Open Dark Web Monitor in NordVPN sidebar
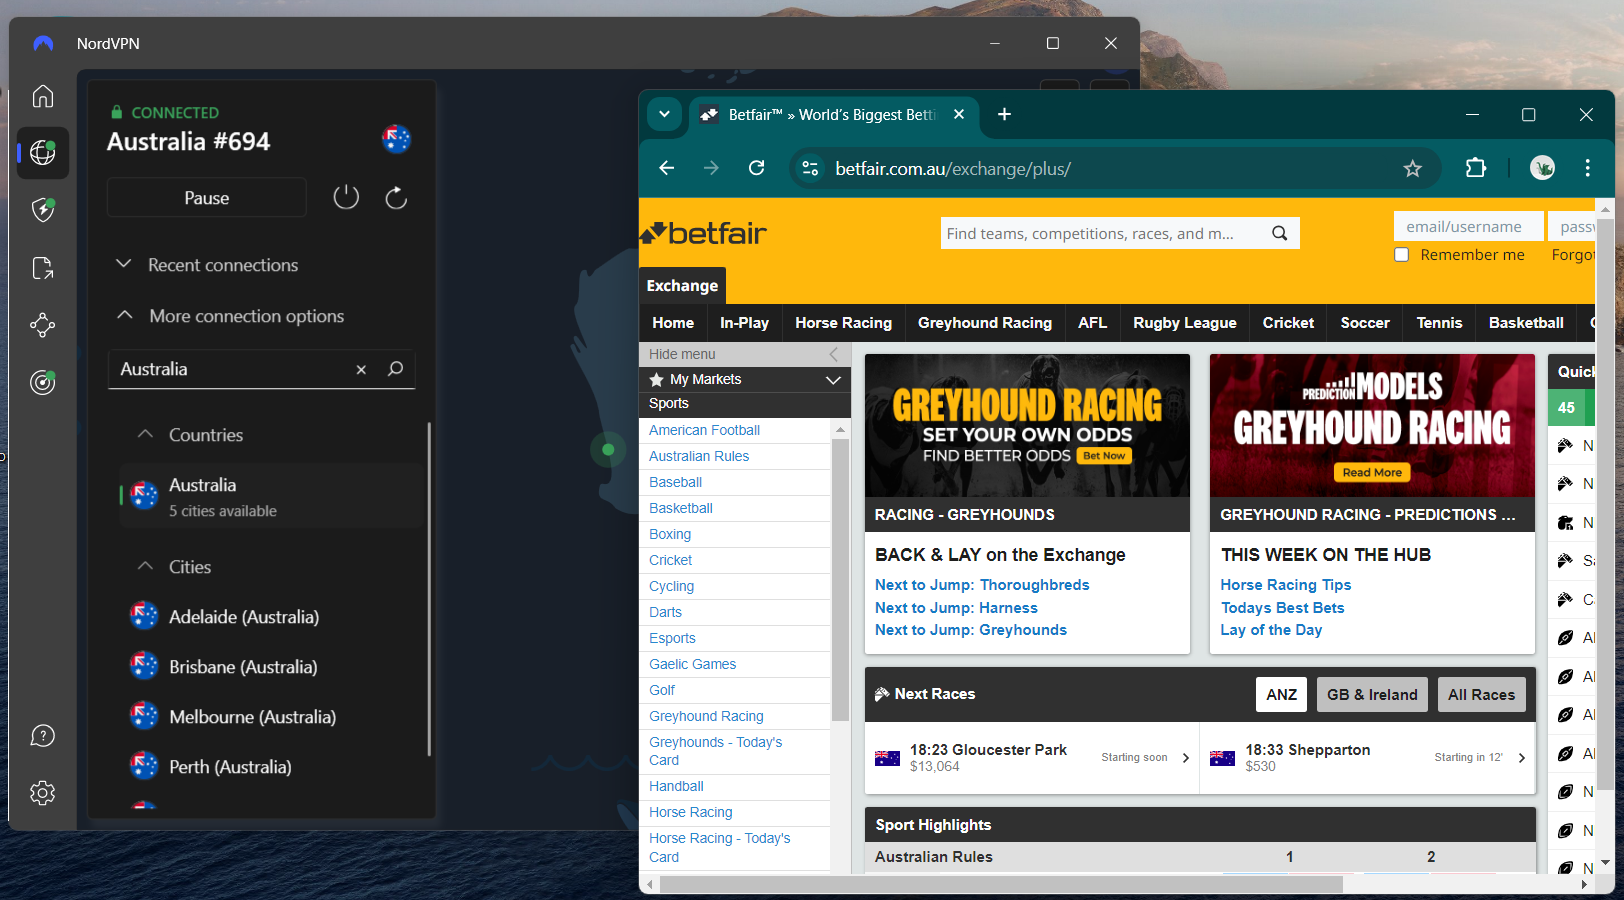 pyautogui.click(x=42, y=382)
